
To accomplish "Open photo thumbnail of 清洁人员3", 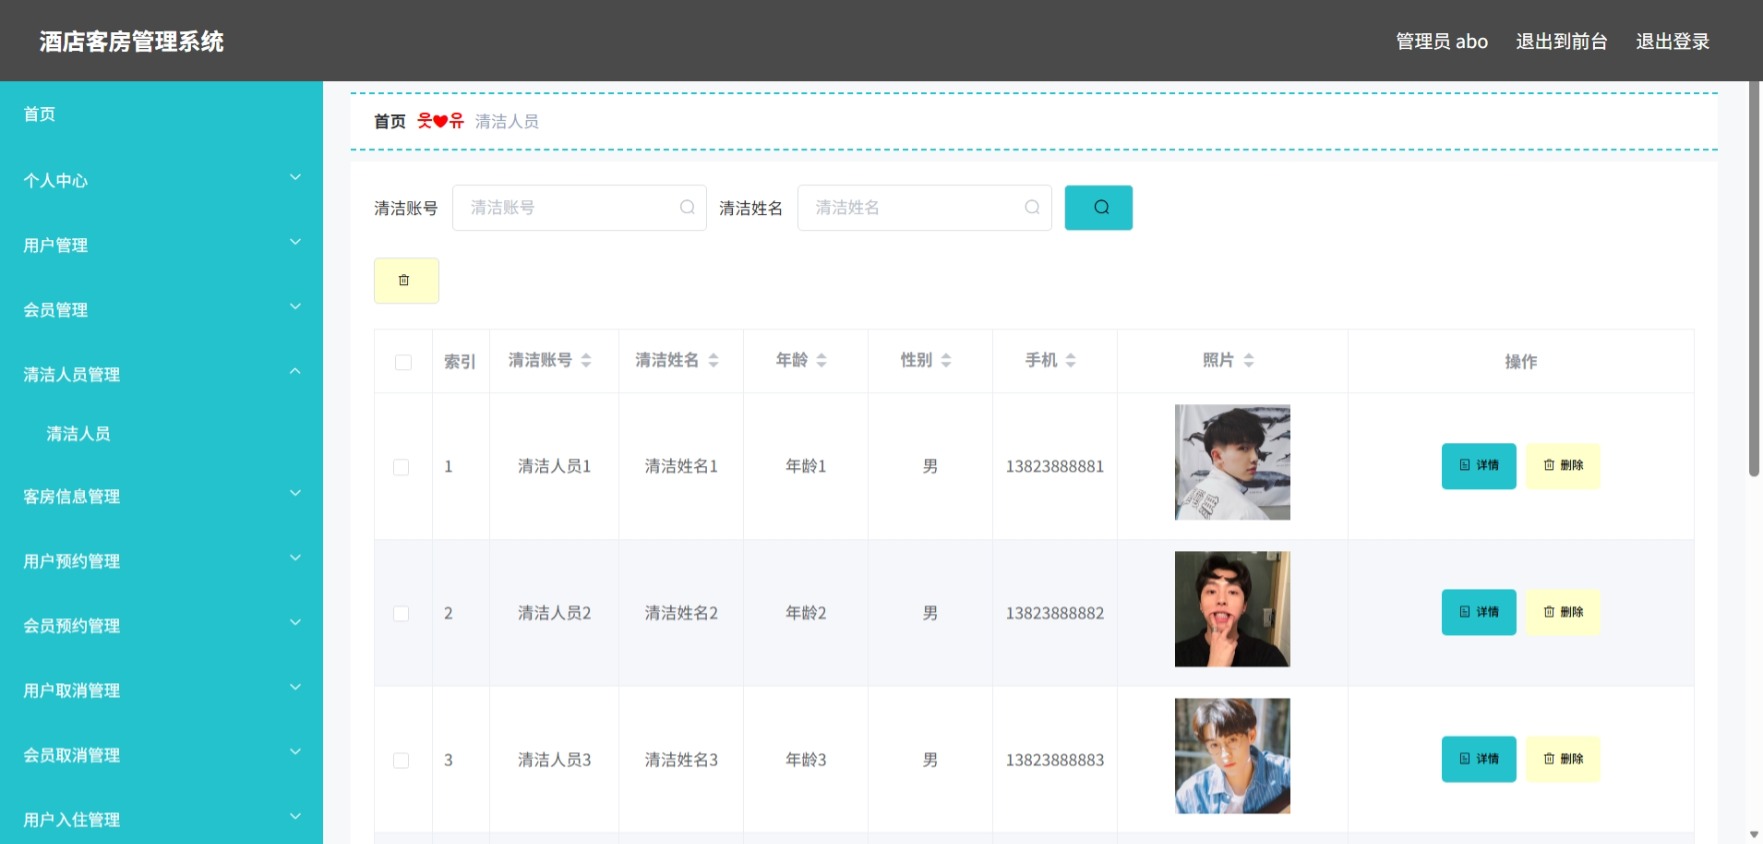I will tap(1232, 756).
